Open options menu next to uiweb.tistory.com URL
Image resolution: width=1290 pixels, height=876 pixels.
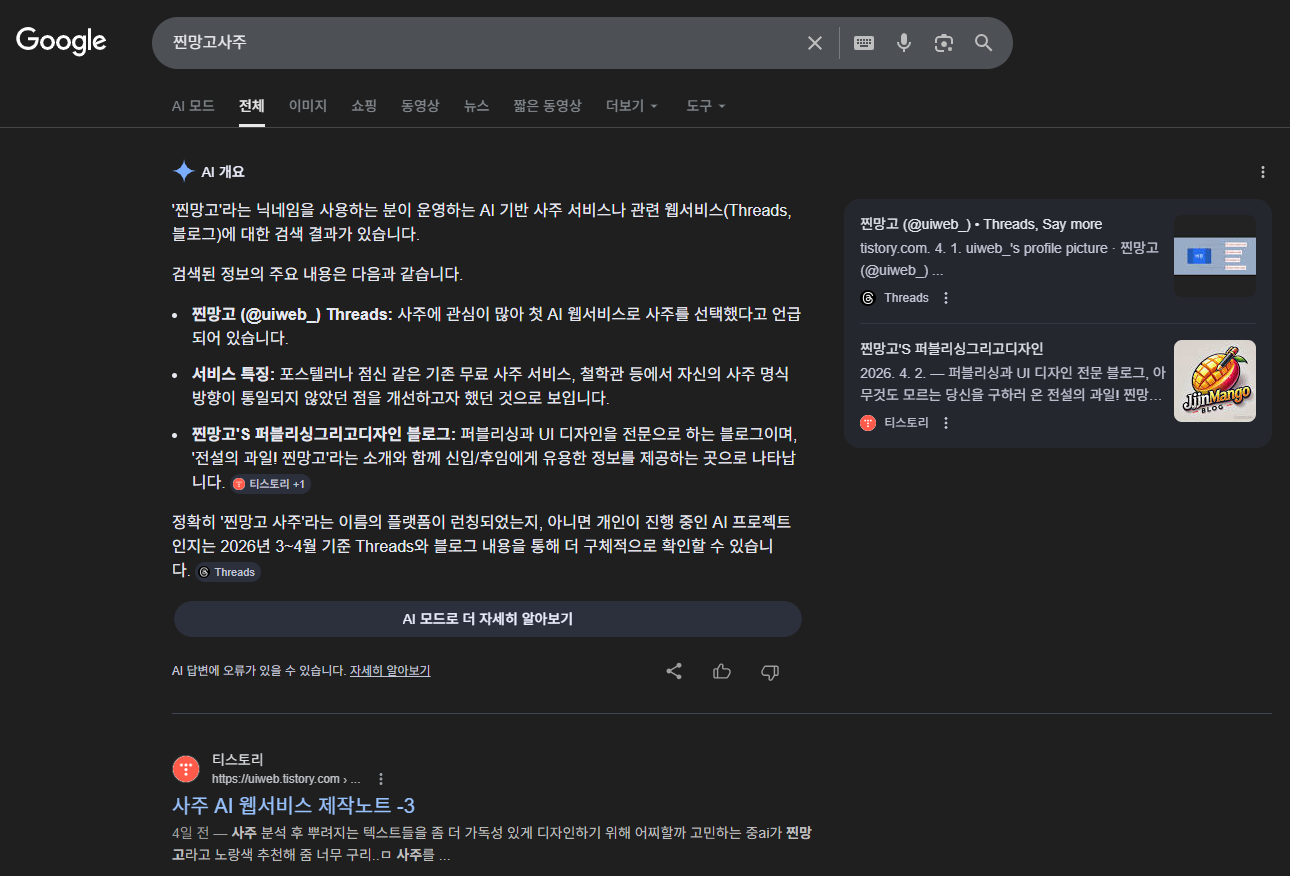point(380,779)
